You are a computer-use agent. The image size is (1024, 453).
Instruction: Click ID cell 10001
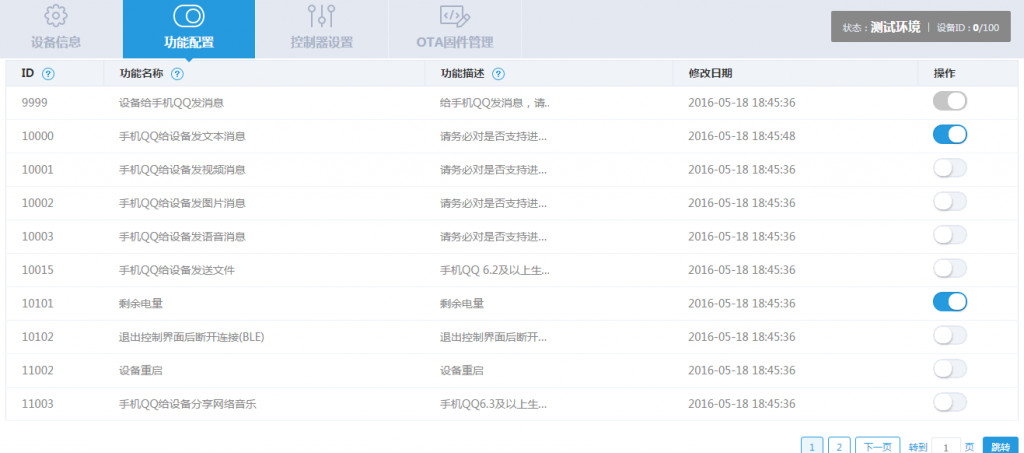(38, 170)
